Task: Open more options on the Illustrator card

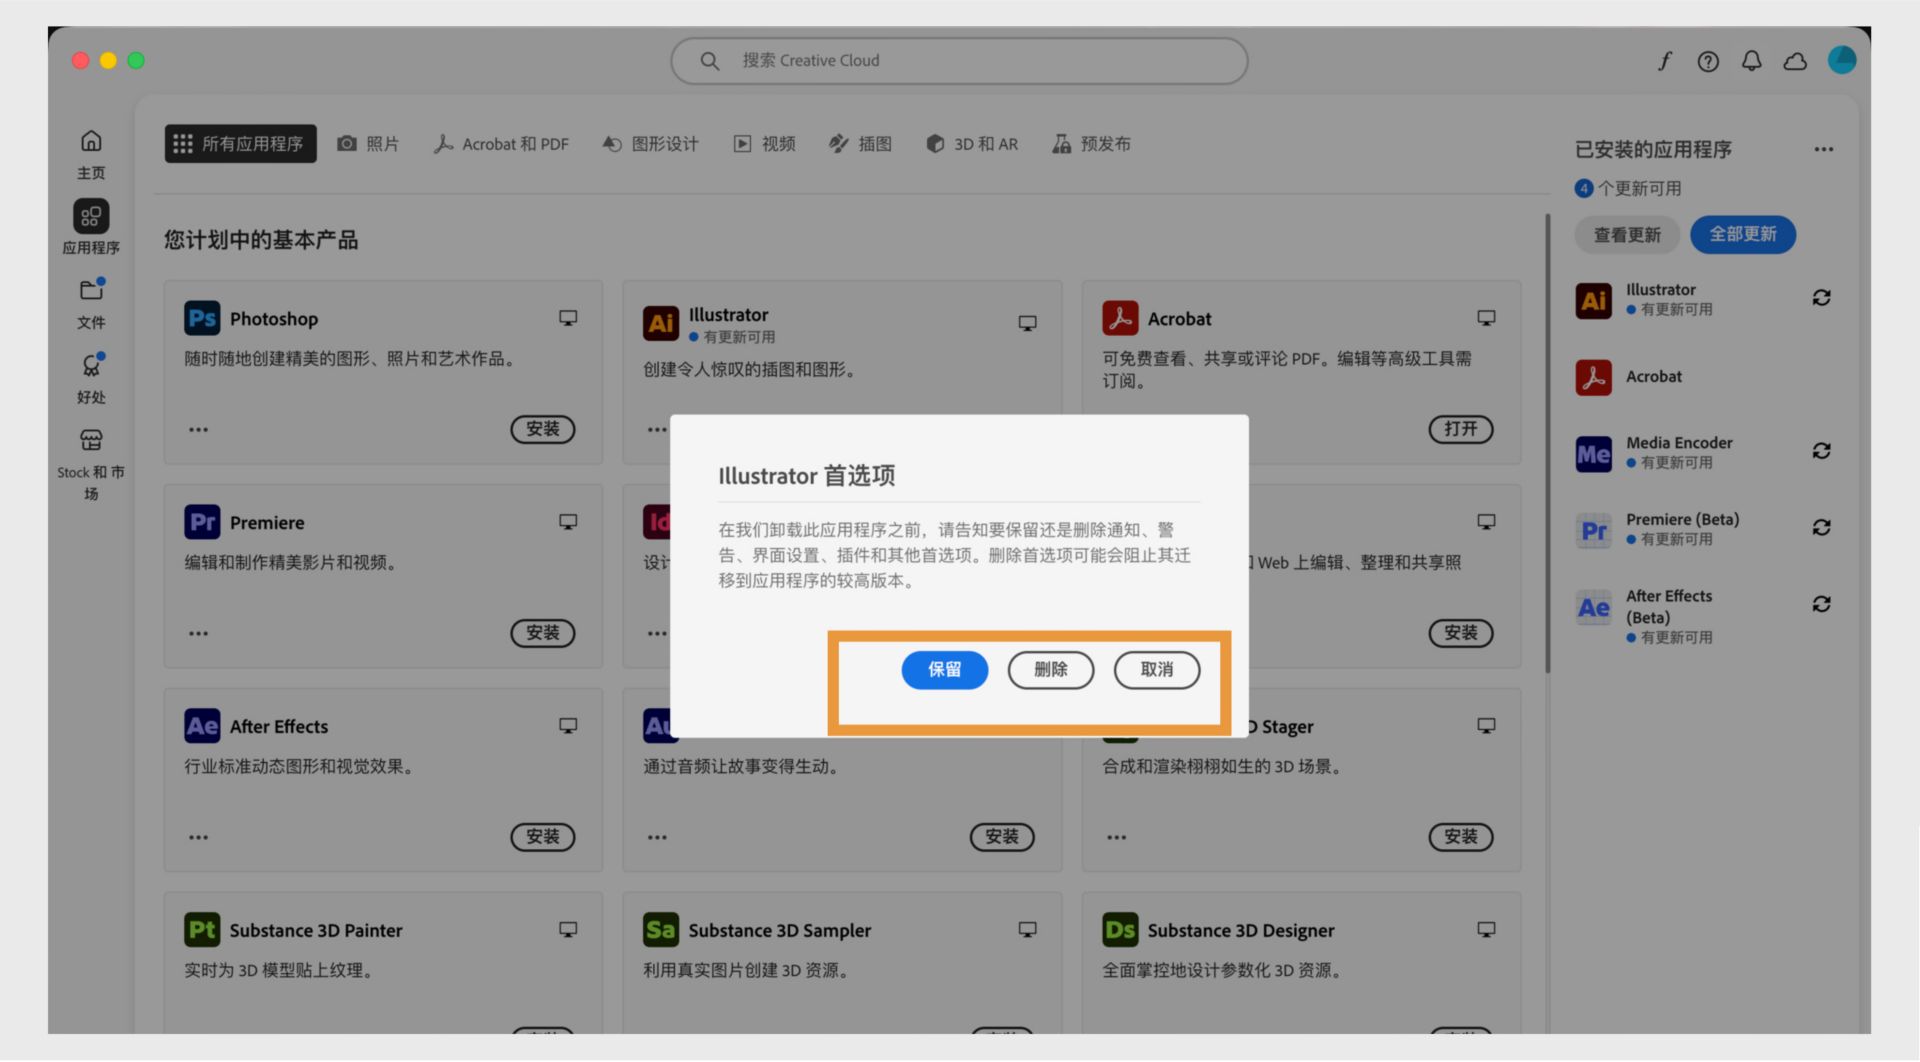Action: click(x=657, y=430)
